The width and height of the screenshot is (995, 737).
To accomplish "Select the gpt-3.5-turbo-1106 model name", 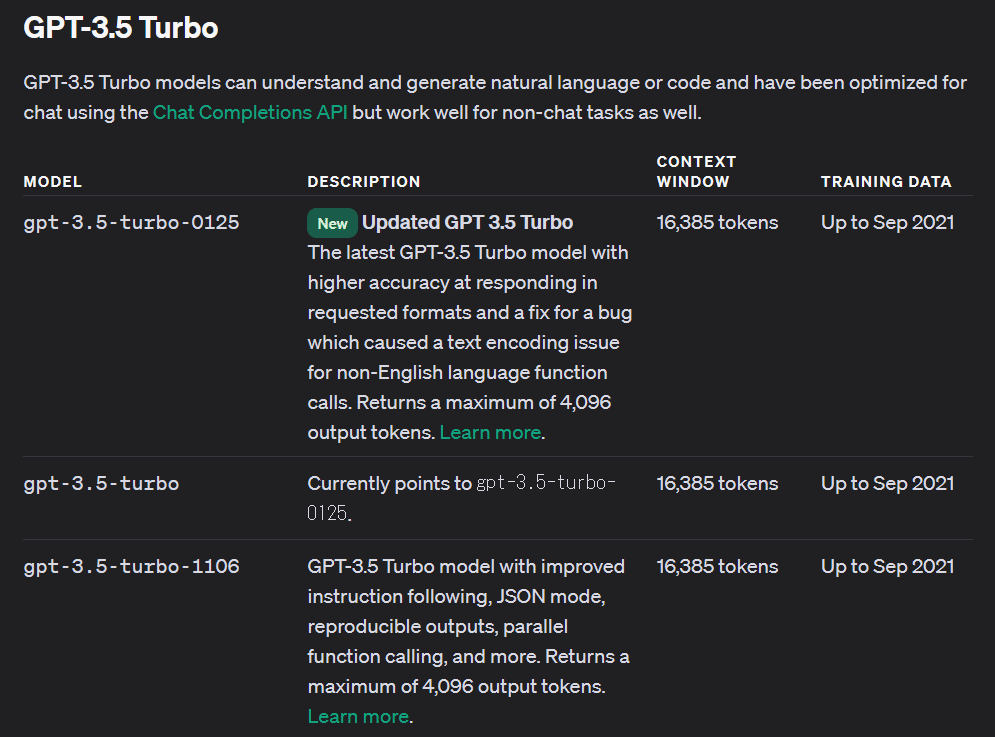I will pos(131,566).
